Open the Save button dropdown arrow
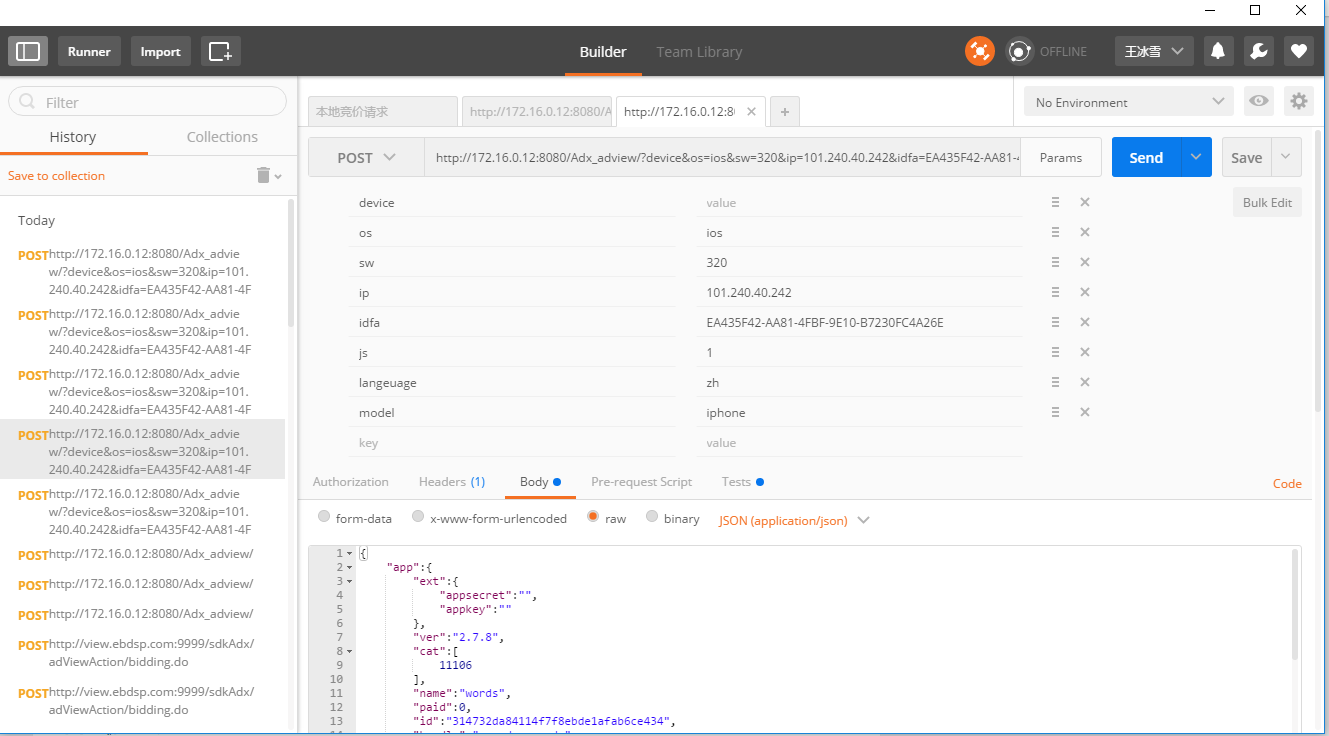Viewport: 1329px width, 736px height. pos(1286,158)
